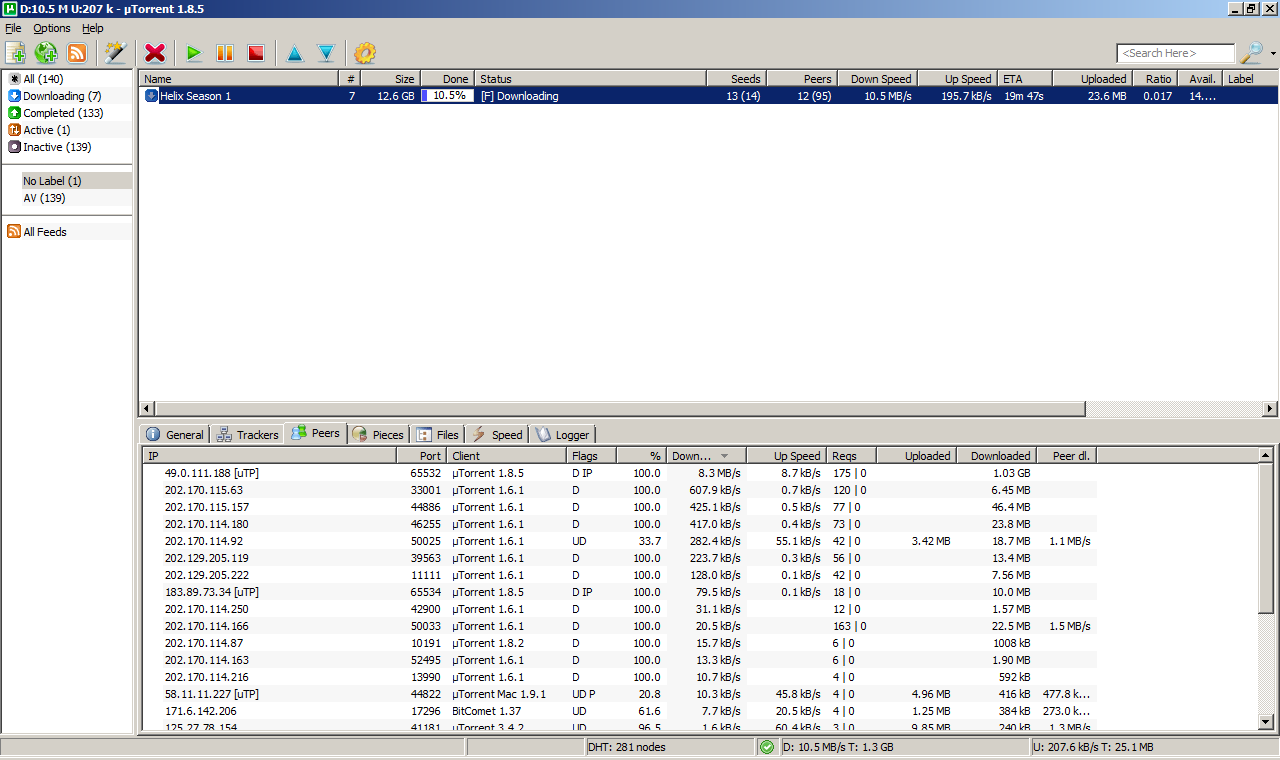Select peer 202.129.205.222
This screenshot has height=760, width=1280.
point(620,575)
